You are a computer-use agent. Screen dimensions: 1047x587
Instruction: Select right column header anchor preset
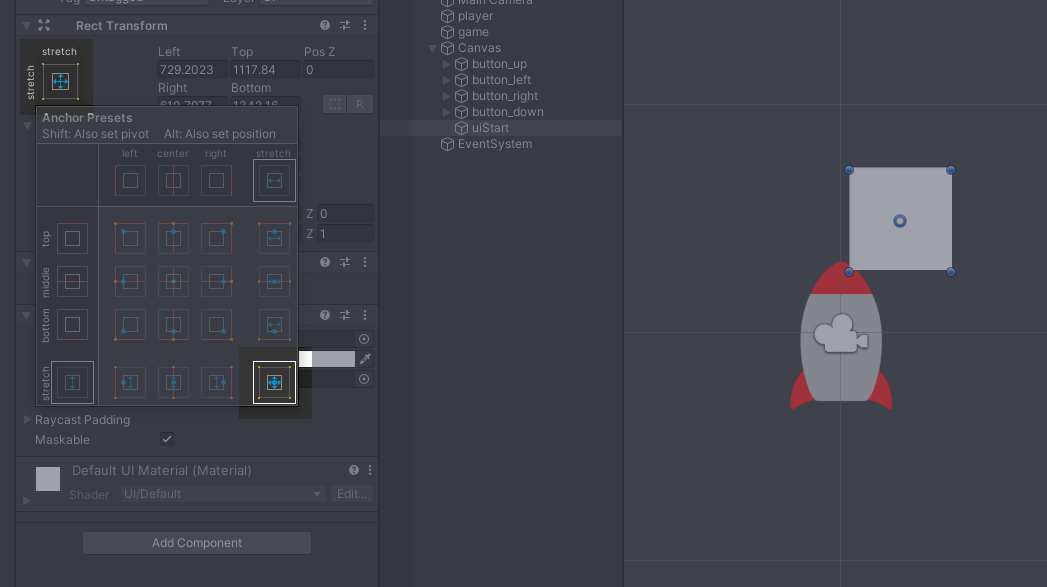(216, 180)
